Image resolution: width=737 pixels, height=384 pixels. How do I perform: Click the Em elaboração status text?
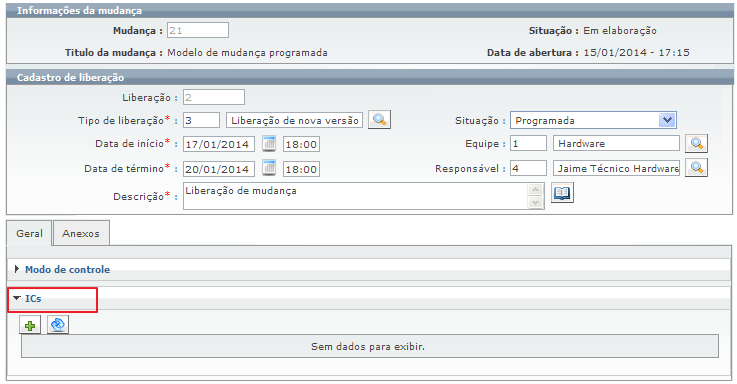click(619, 31)
